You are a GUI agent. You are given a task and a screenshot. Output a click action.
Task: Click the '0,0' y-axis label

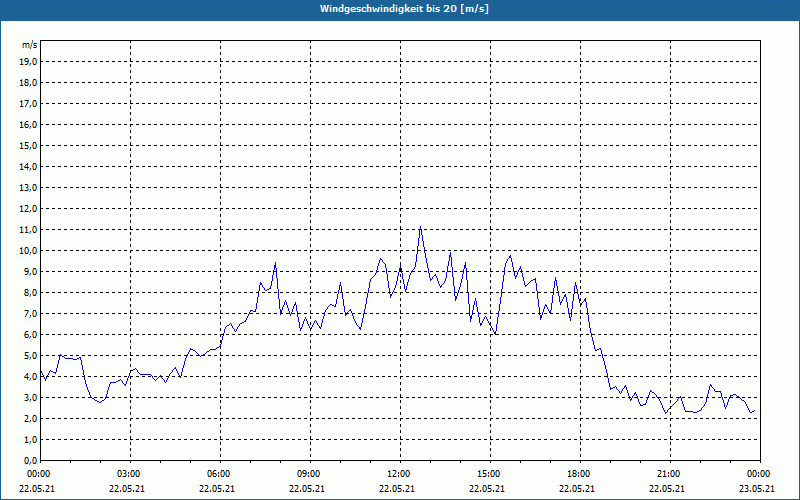pos(31,460)
